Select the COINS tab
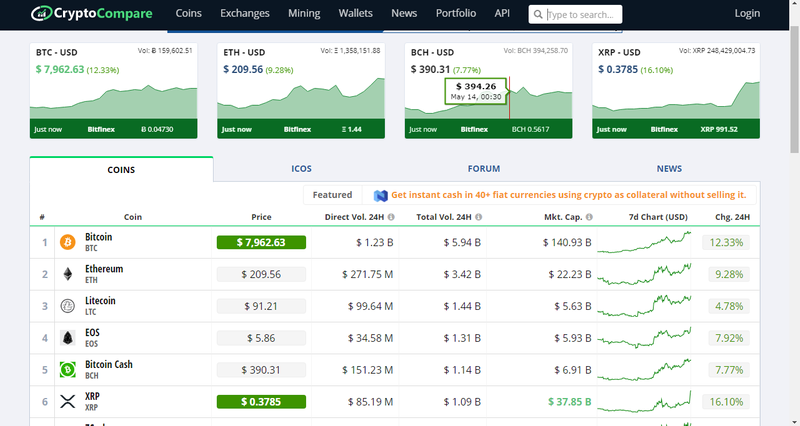 pos(121,169)
